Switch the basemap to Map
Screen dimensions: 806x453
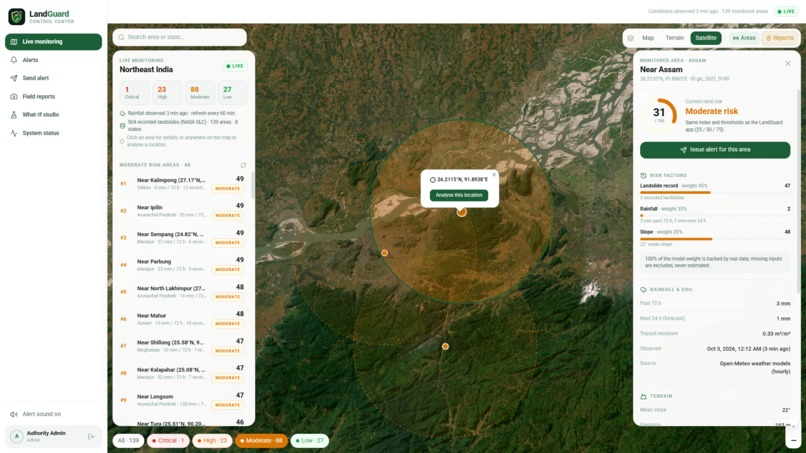coord(648,38)
